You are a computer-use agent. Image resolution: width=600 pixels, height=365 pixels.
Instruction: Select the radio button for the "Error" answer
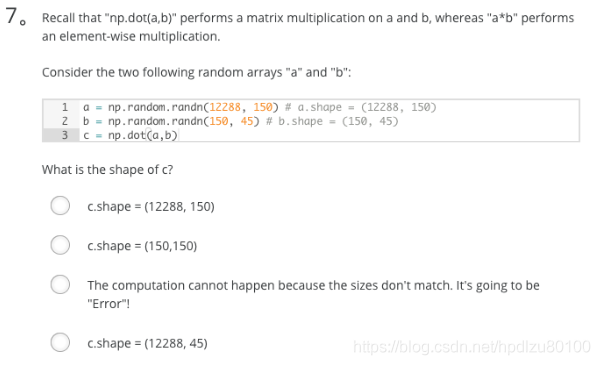point(60,284)
